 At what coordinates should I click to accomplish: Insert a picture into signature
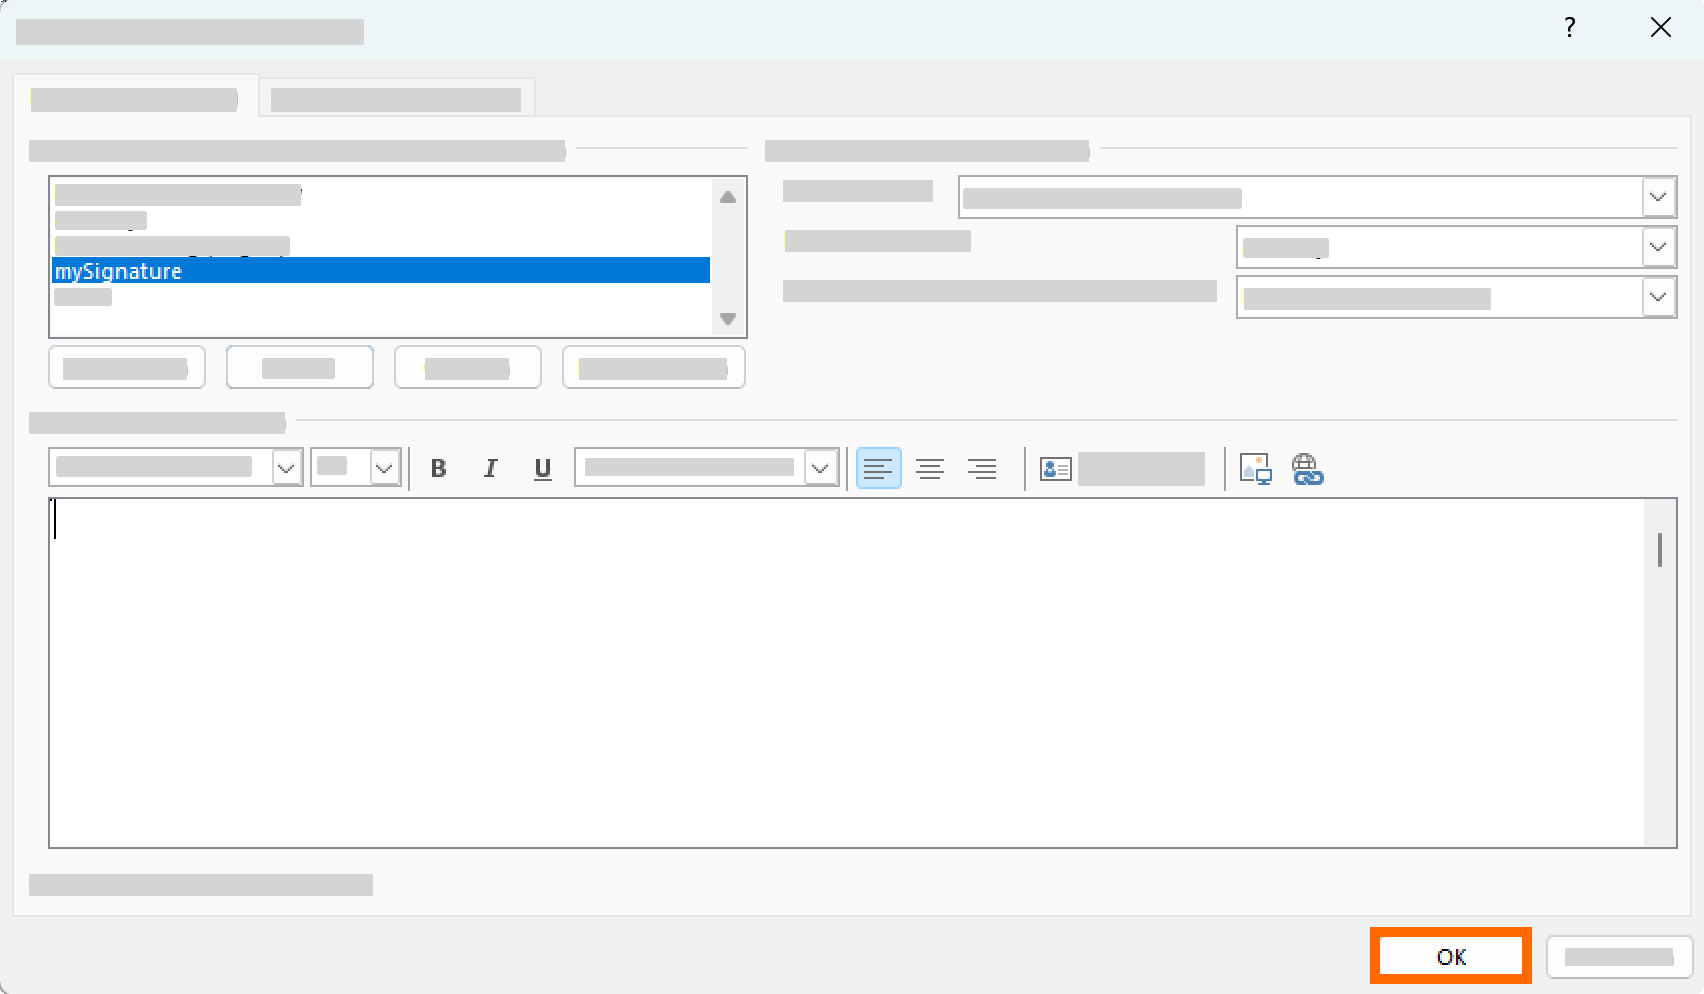1255,468
